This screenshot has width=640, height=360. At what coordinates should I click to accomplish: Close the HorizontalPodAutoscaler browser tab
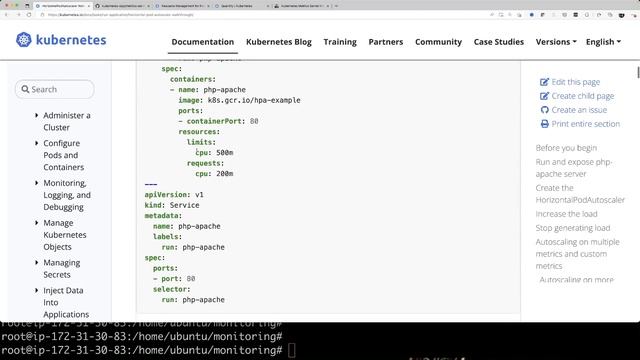click(89, 6)
